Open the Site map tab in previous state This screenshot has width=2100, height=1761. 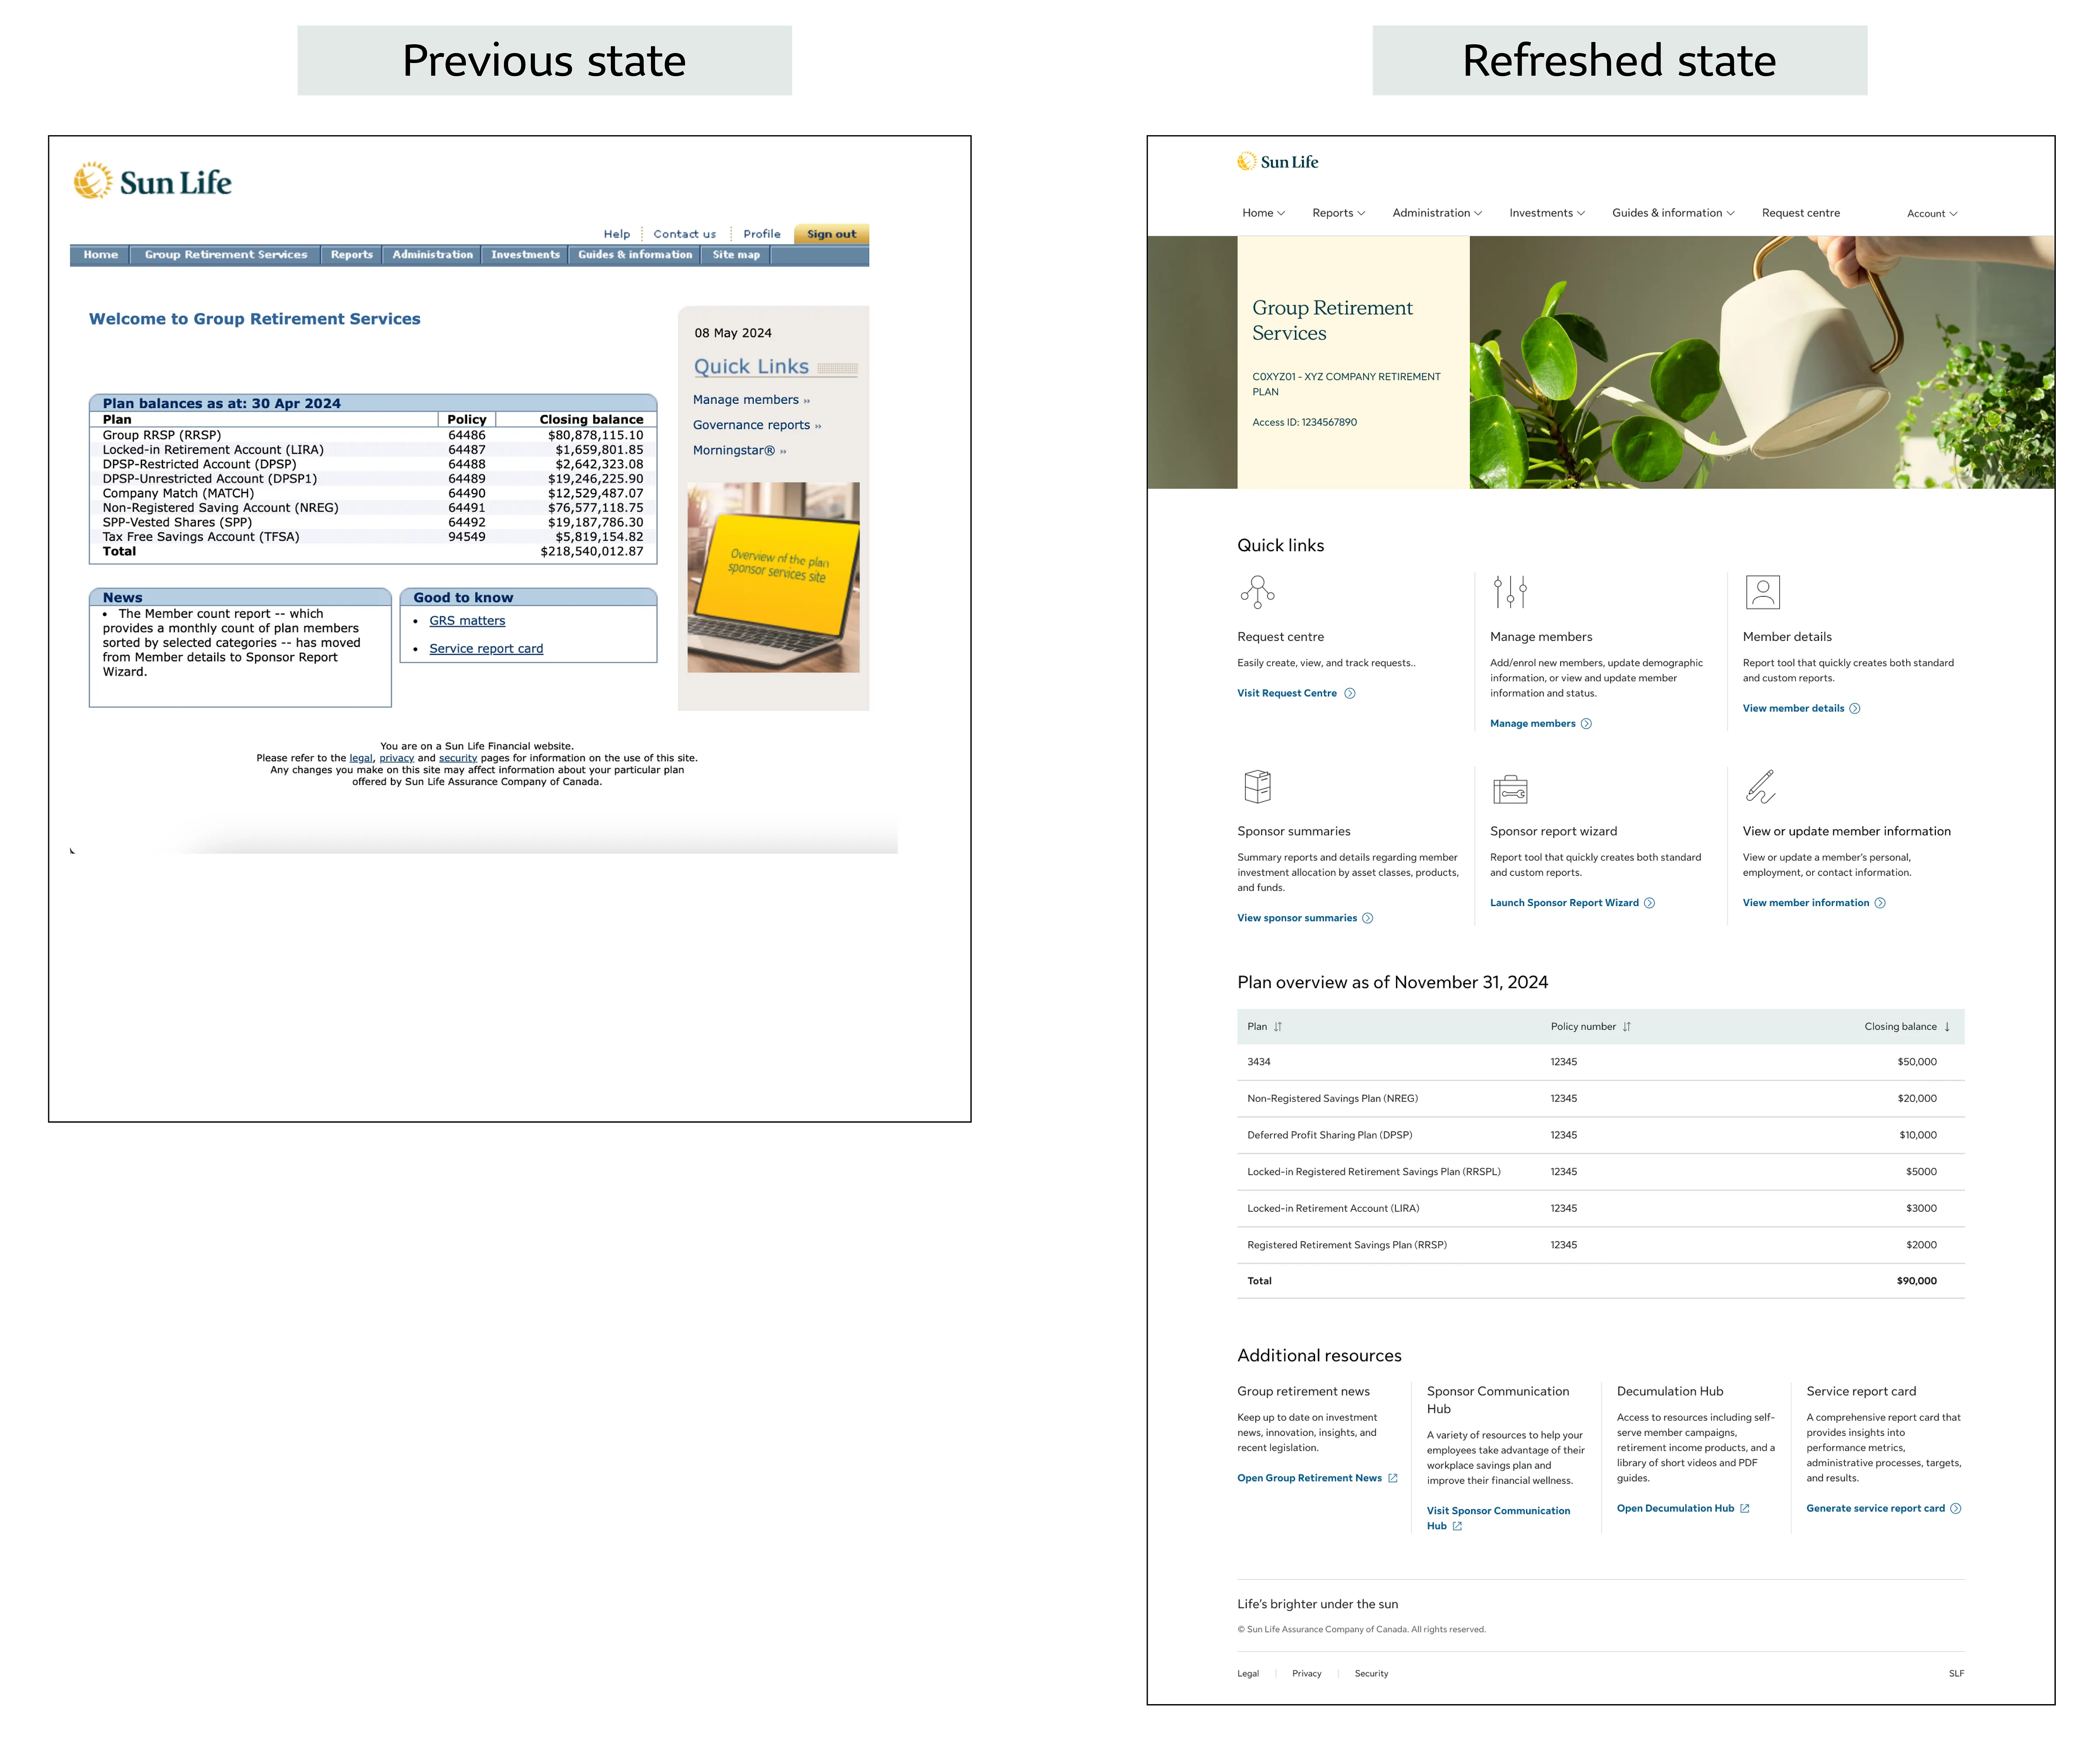tap(736, 254)
